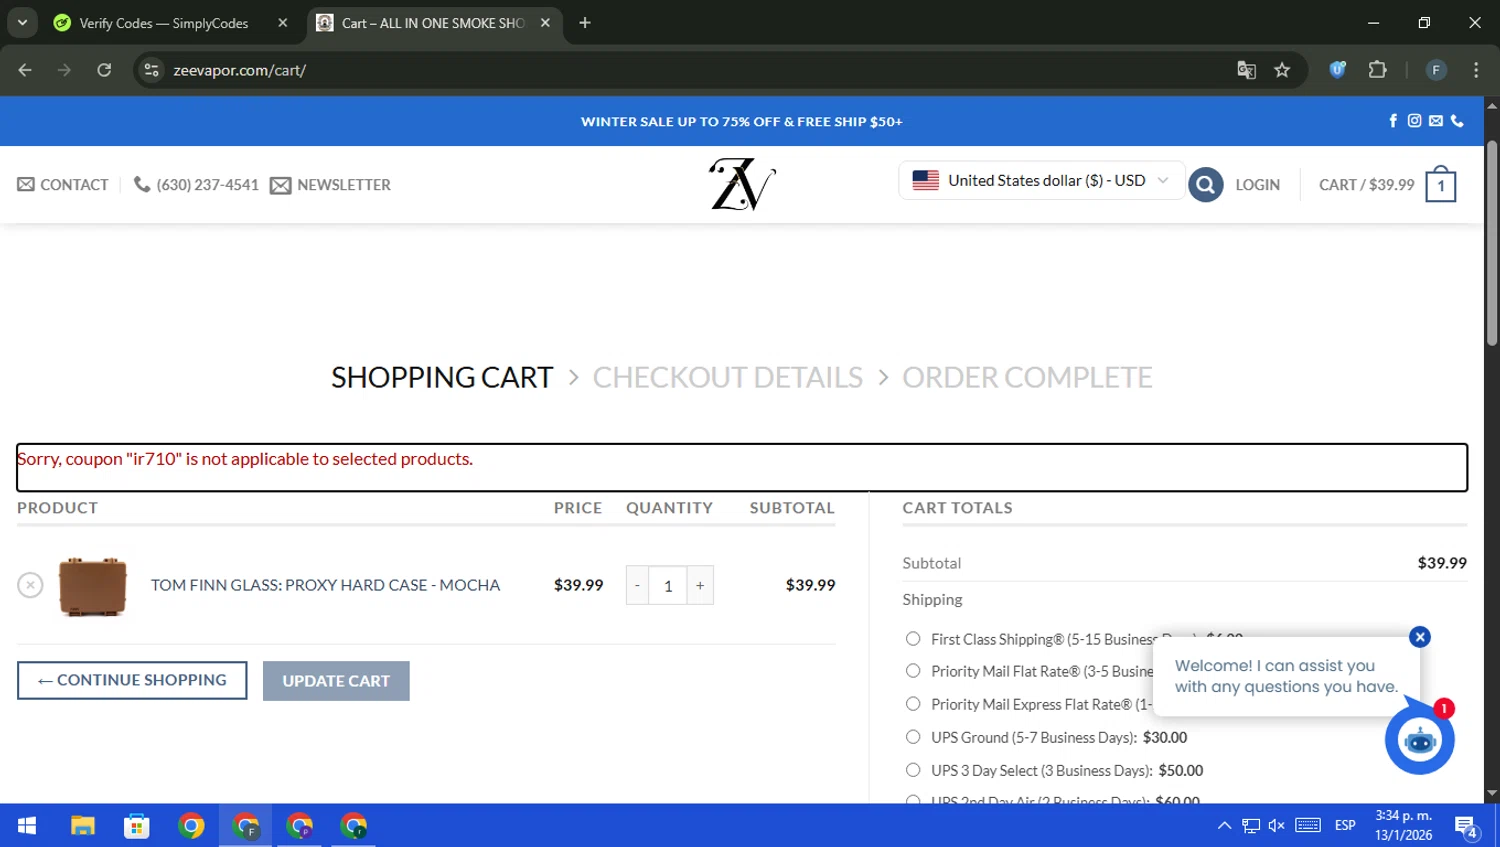Open the tab search dropdown arrow
1500x847 pixels.
(x=22, y=23)
